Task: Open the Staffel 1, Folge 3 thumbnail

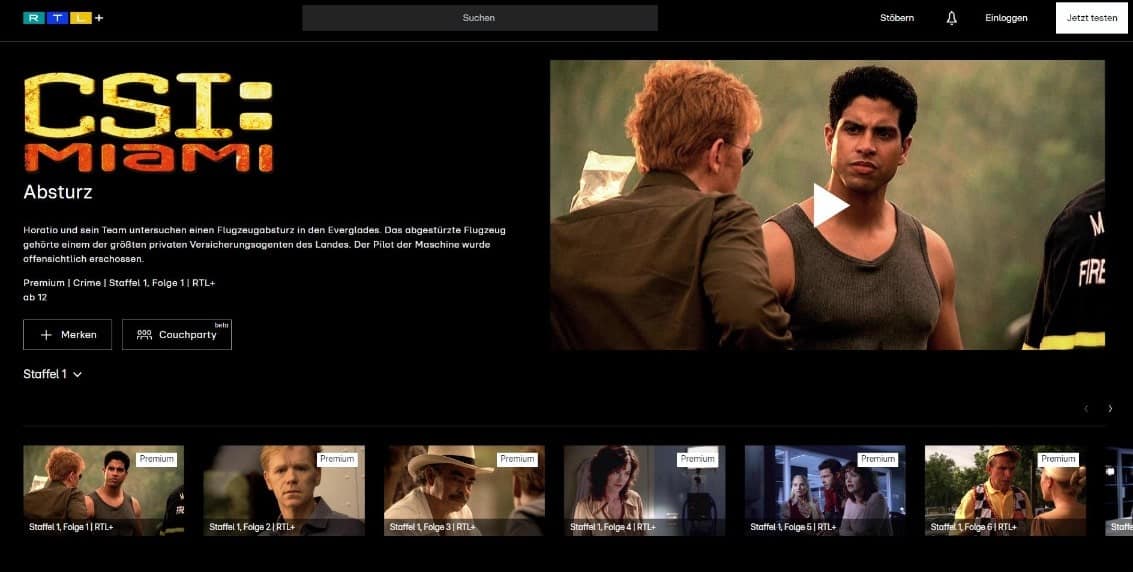Action: [464, 490]
